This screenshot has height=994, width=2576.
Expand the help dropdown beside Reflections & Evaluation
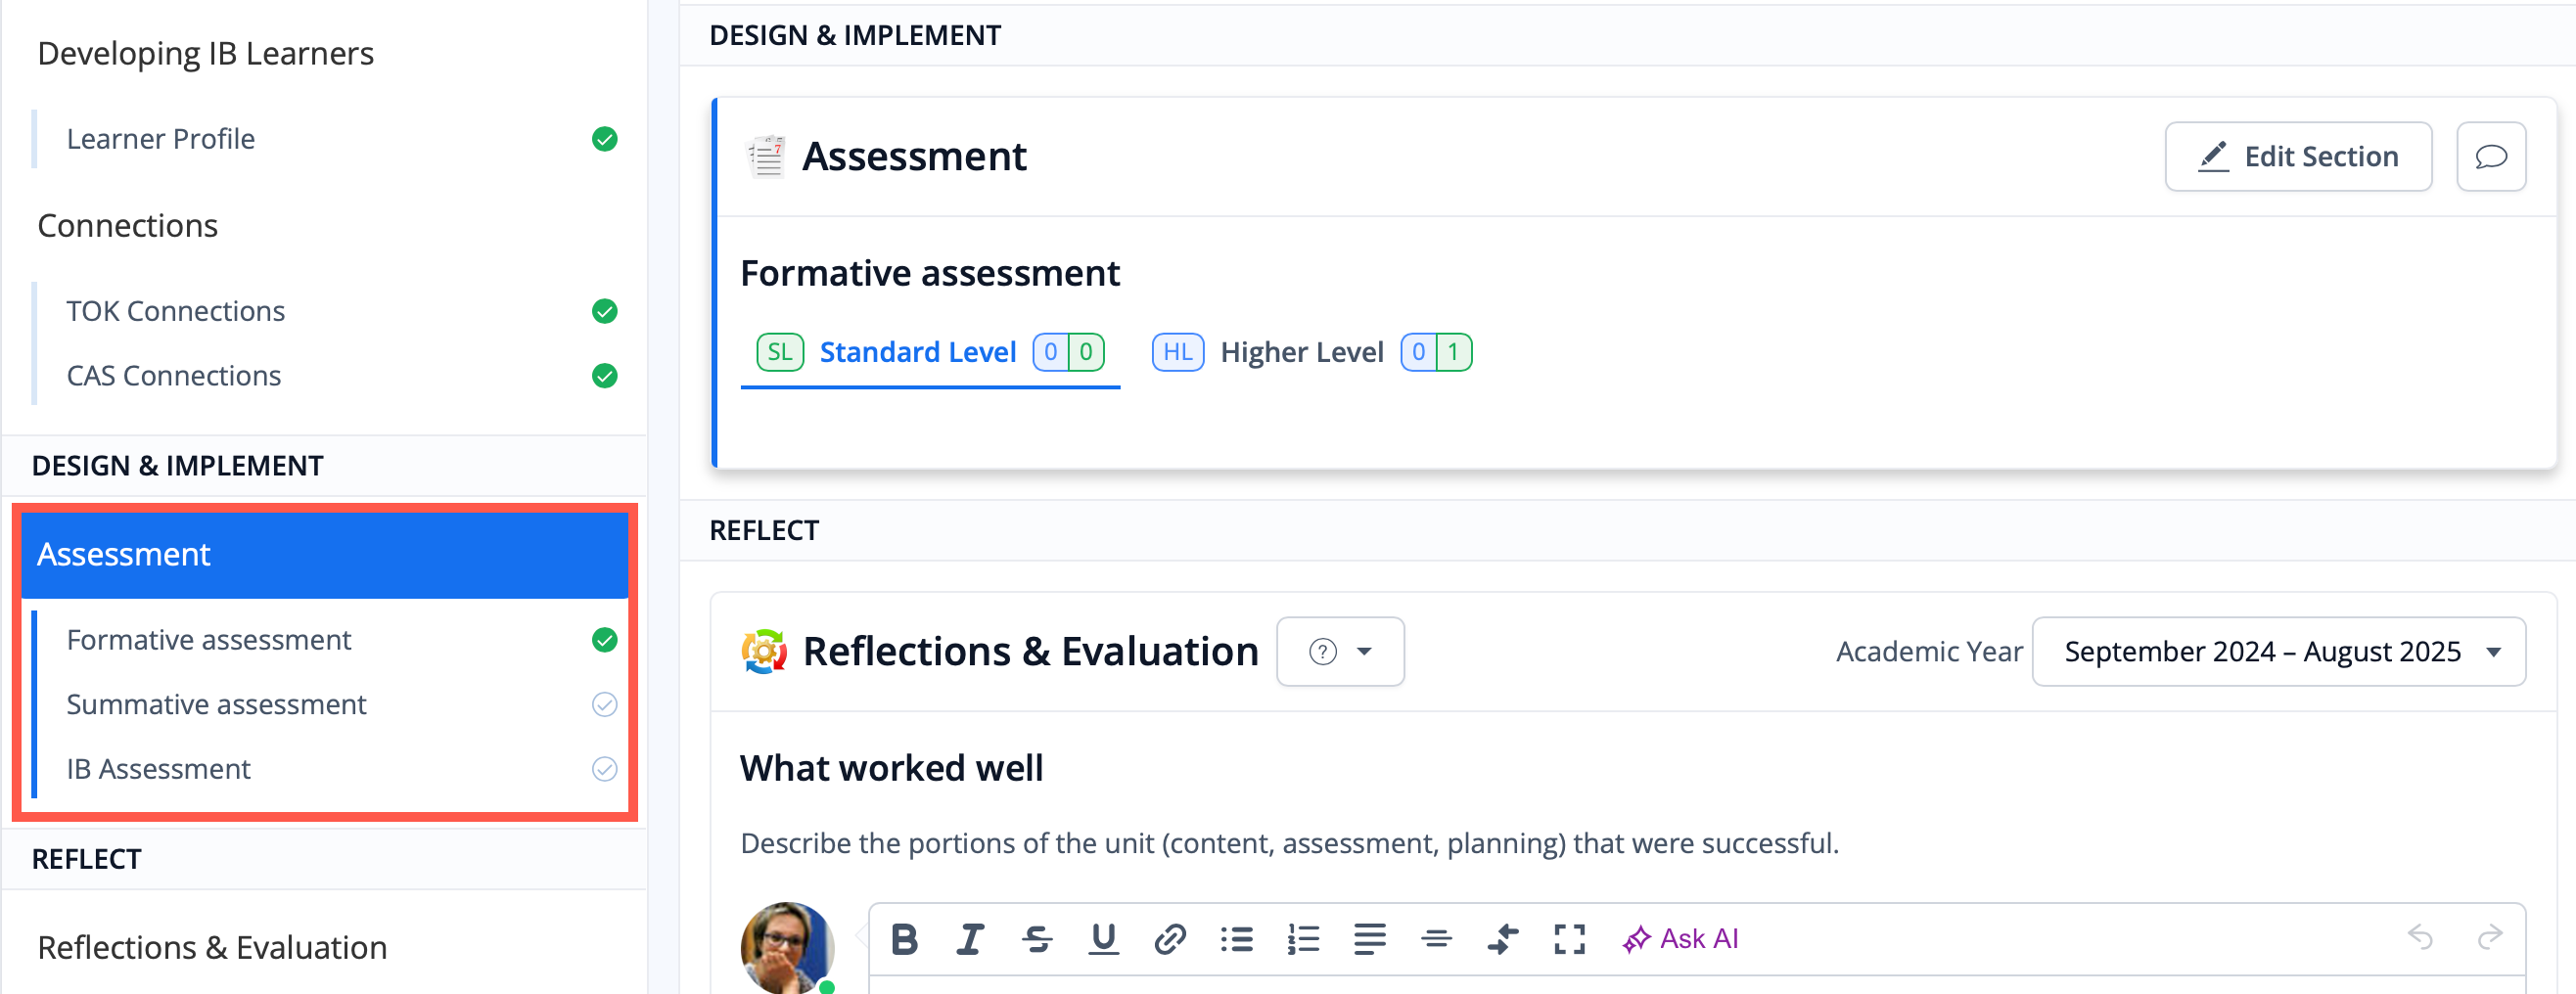pyautogui.click(x=1340, y=652)
